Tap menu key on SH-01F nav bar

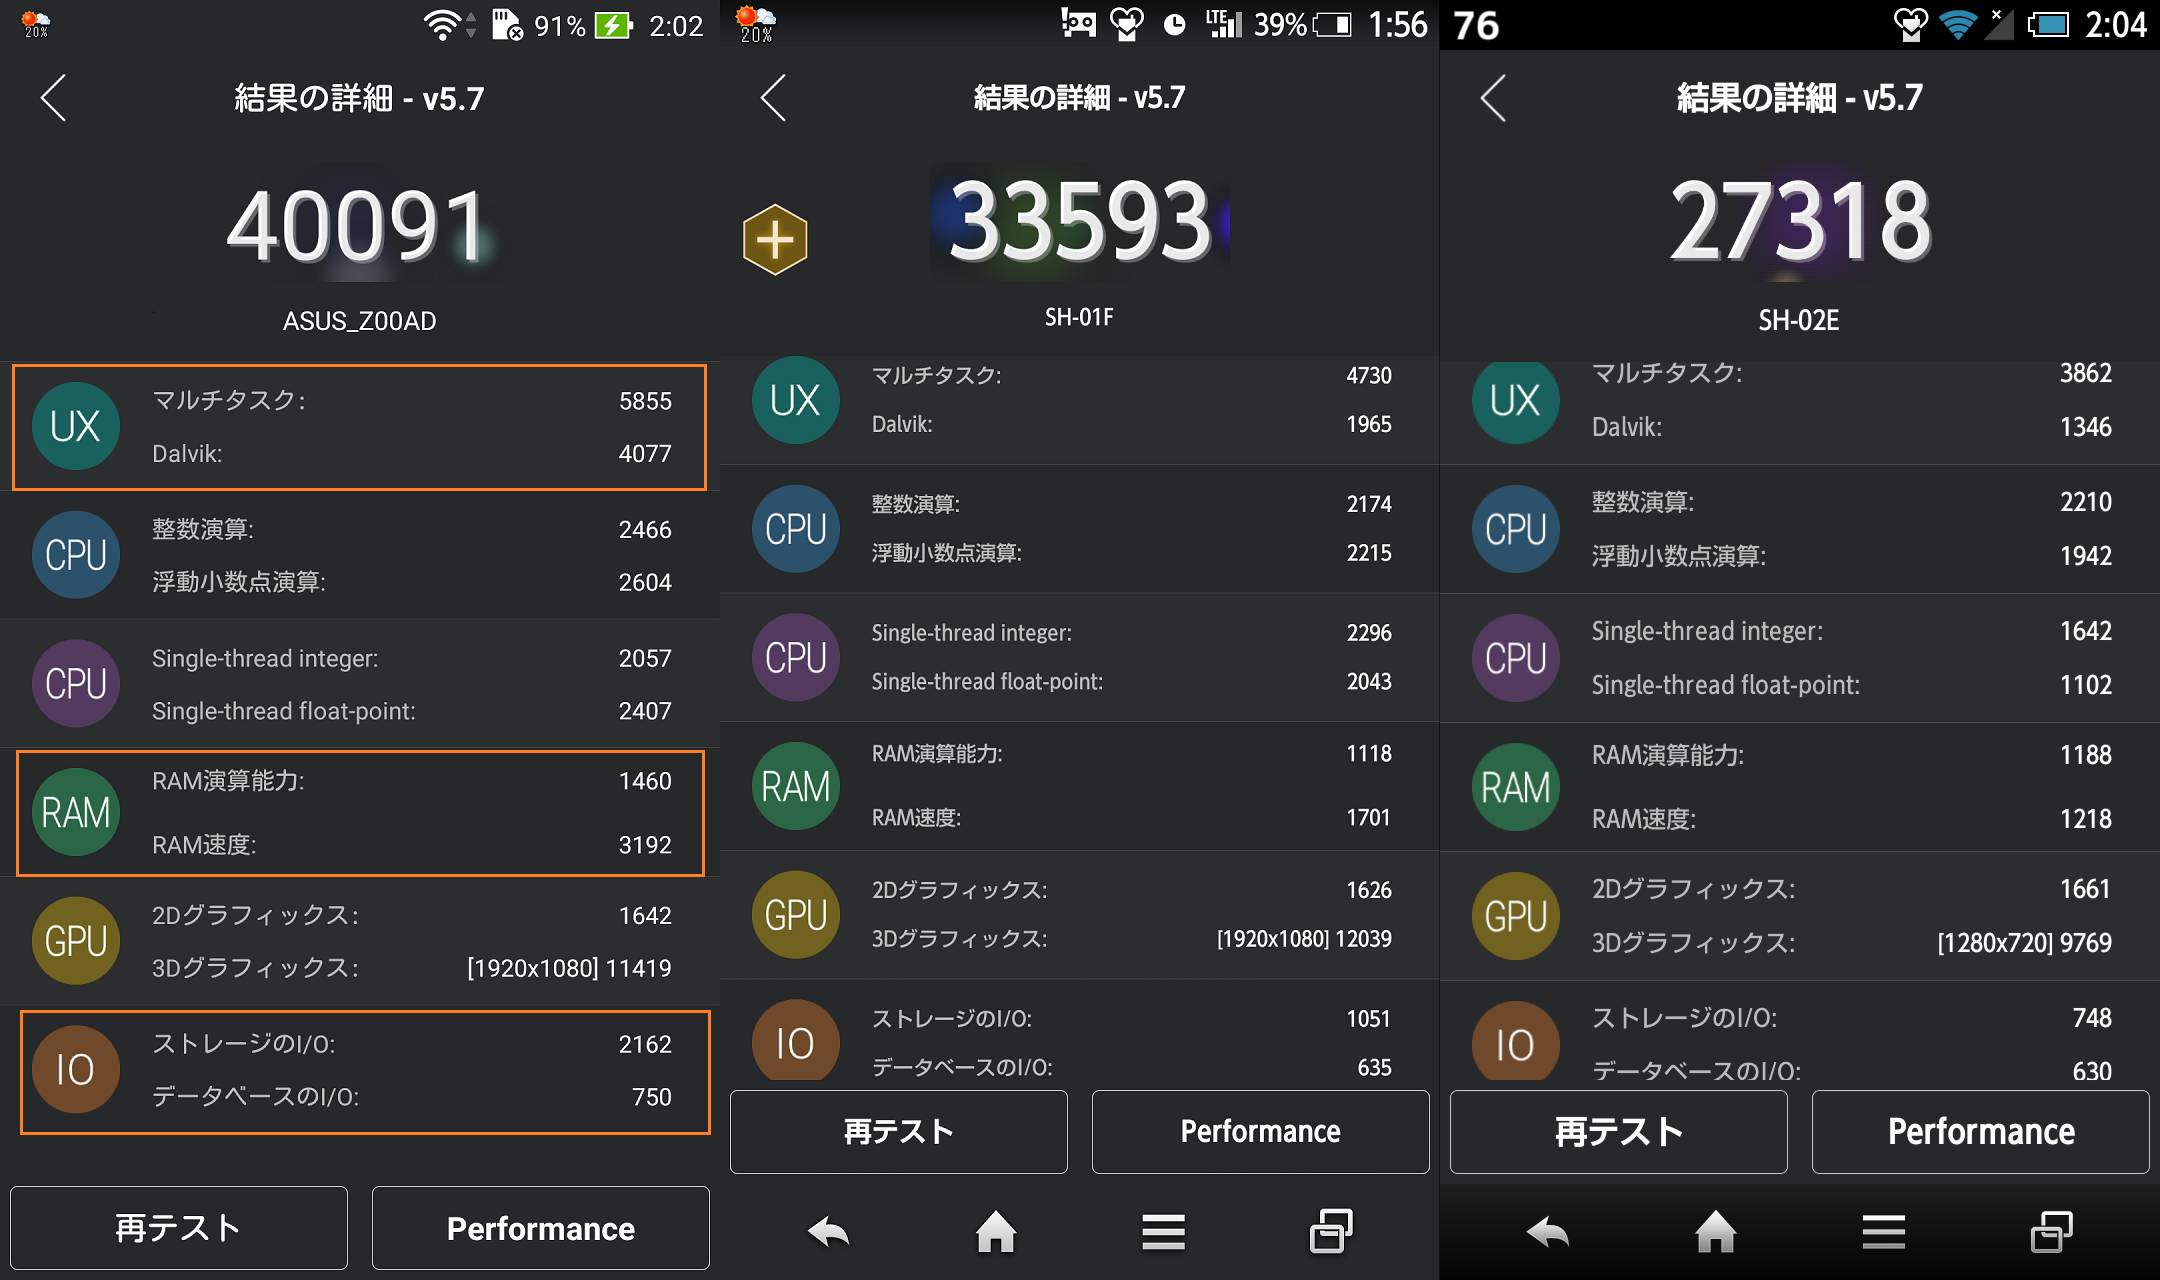click(1163, 1232)
